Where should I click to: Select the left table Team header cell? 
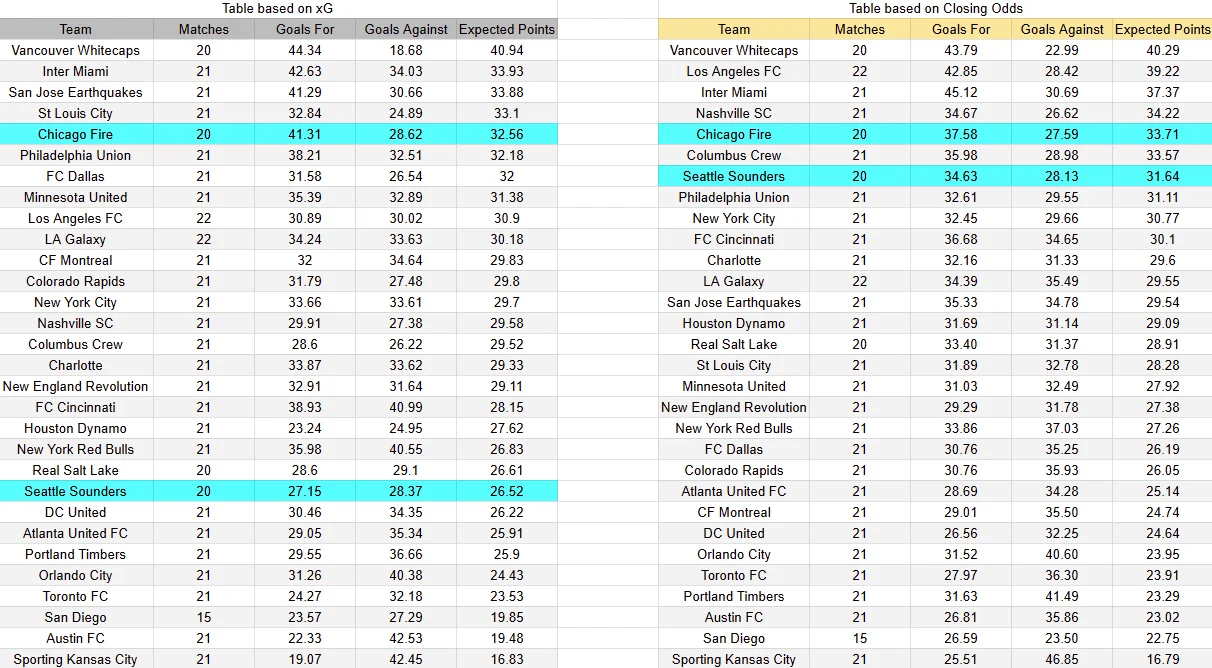(76, 29)
